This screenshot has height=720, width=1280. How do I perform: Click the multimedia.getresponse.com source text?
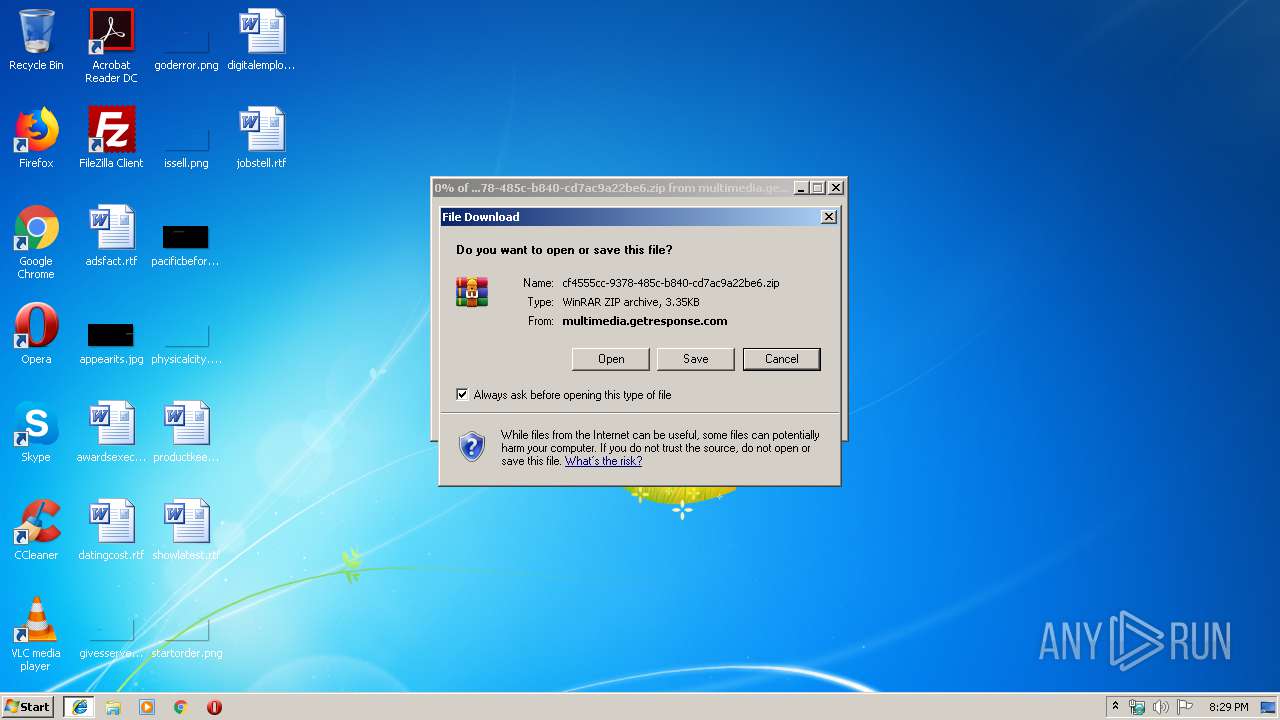point(644,321)
